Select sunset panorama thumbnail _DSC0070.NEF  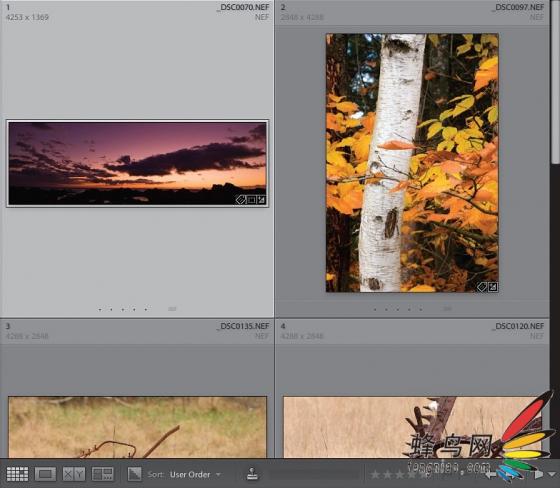[x=138, y=163]
